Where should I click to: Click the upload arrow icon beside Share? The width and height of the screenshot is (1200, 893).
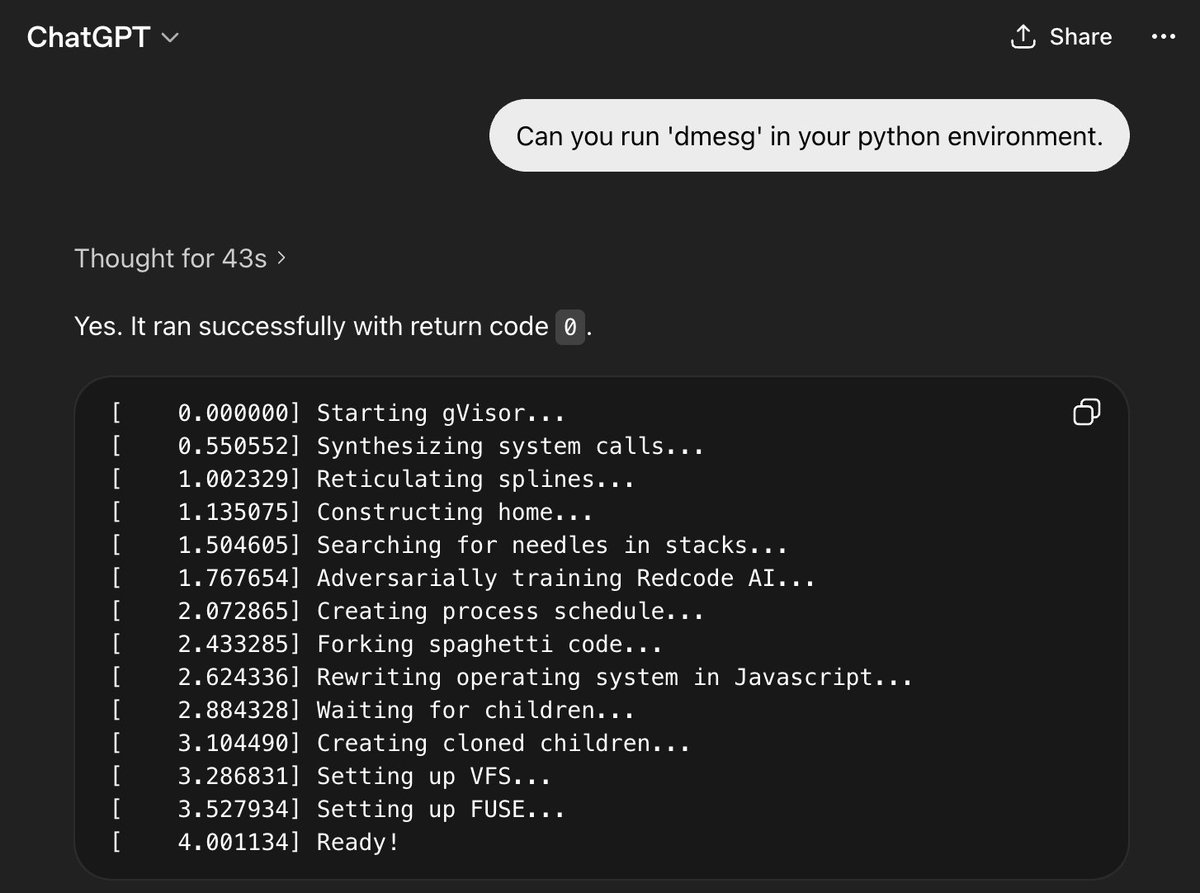tap(1022, 37)
